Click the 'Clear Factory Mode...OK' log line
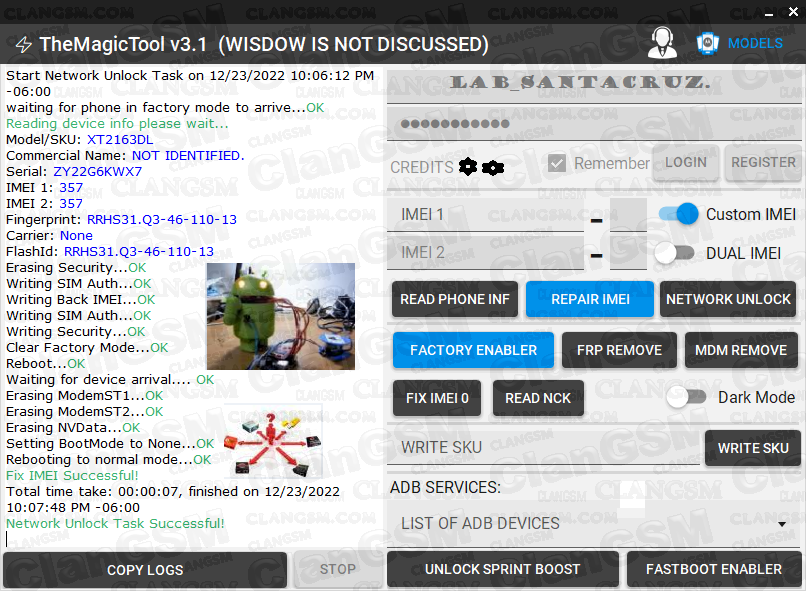Viewport: 806px width, 591px height. pos(87,348)
